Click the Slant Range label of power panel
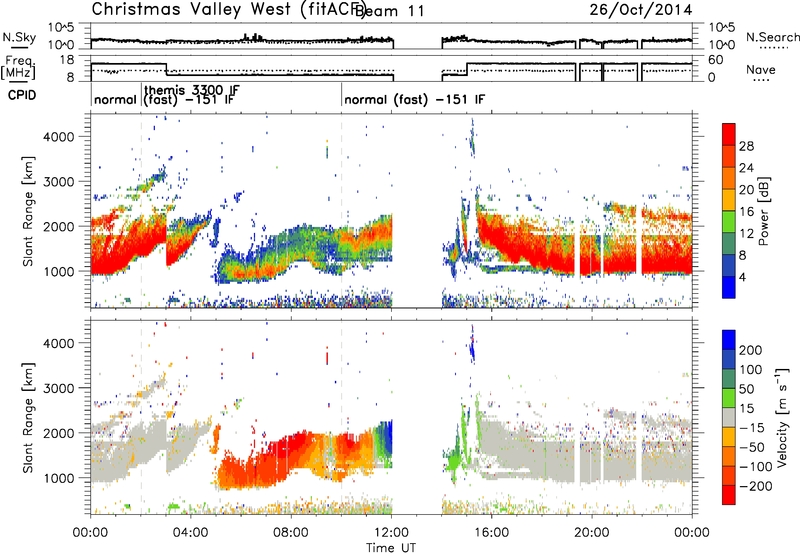Screen dimensions: 800x554 pos(28,211)
